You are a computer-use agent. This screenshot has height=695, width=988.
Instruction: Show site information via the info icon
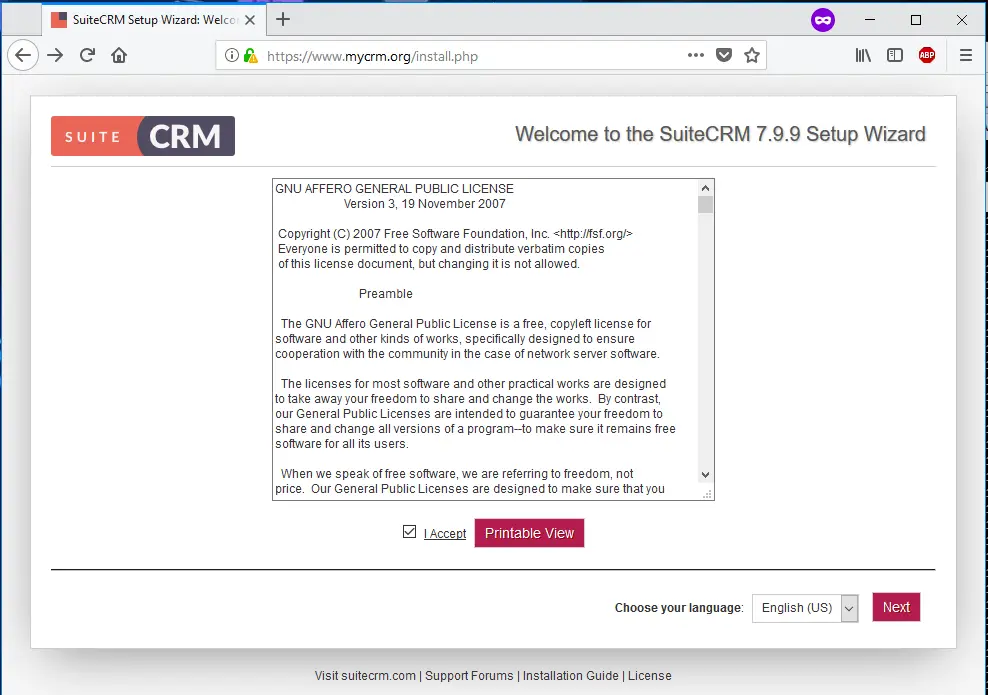232,55
